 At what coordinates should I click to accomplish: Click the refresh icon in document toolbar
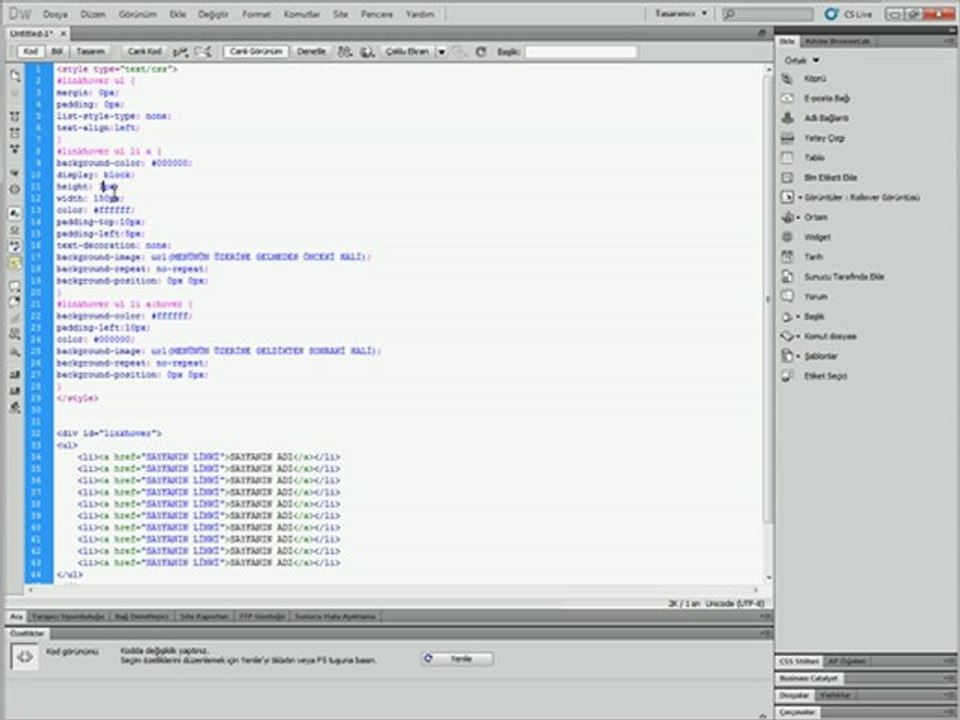click(x=481, y=52)
